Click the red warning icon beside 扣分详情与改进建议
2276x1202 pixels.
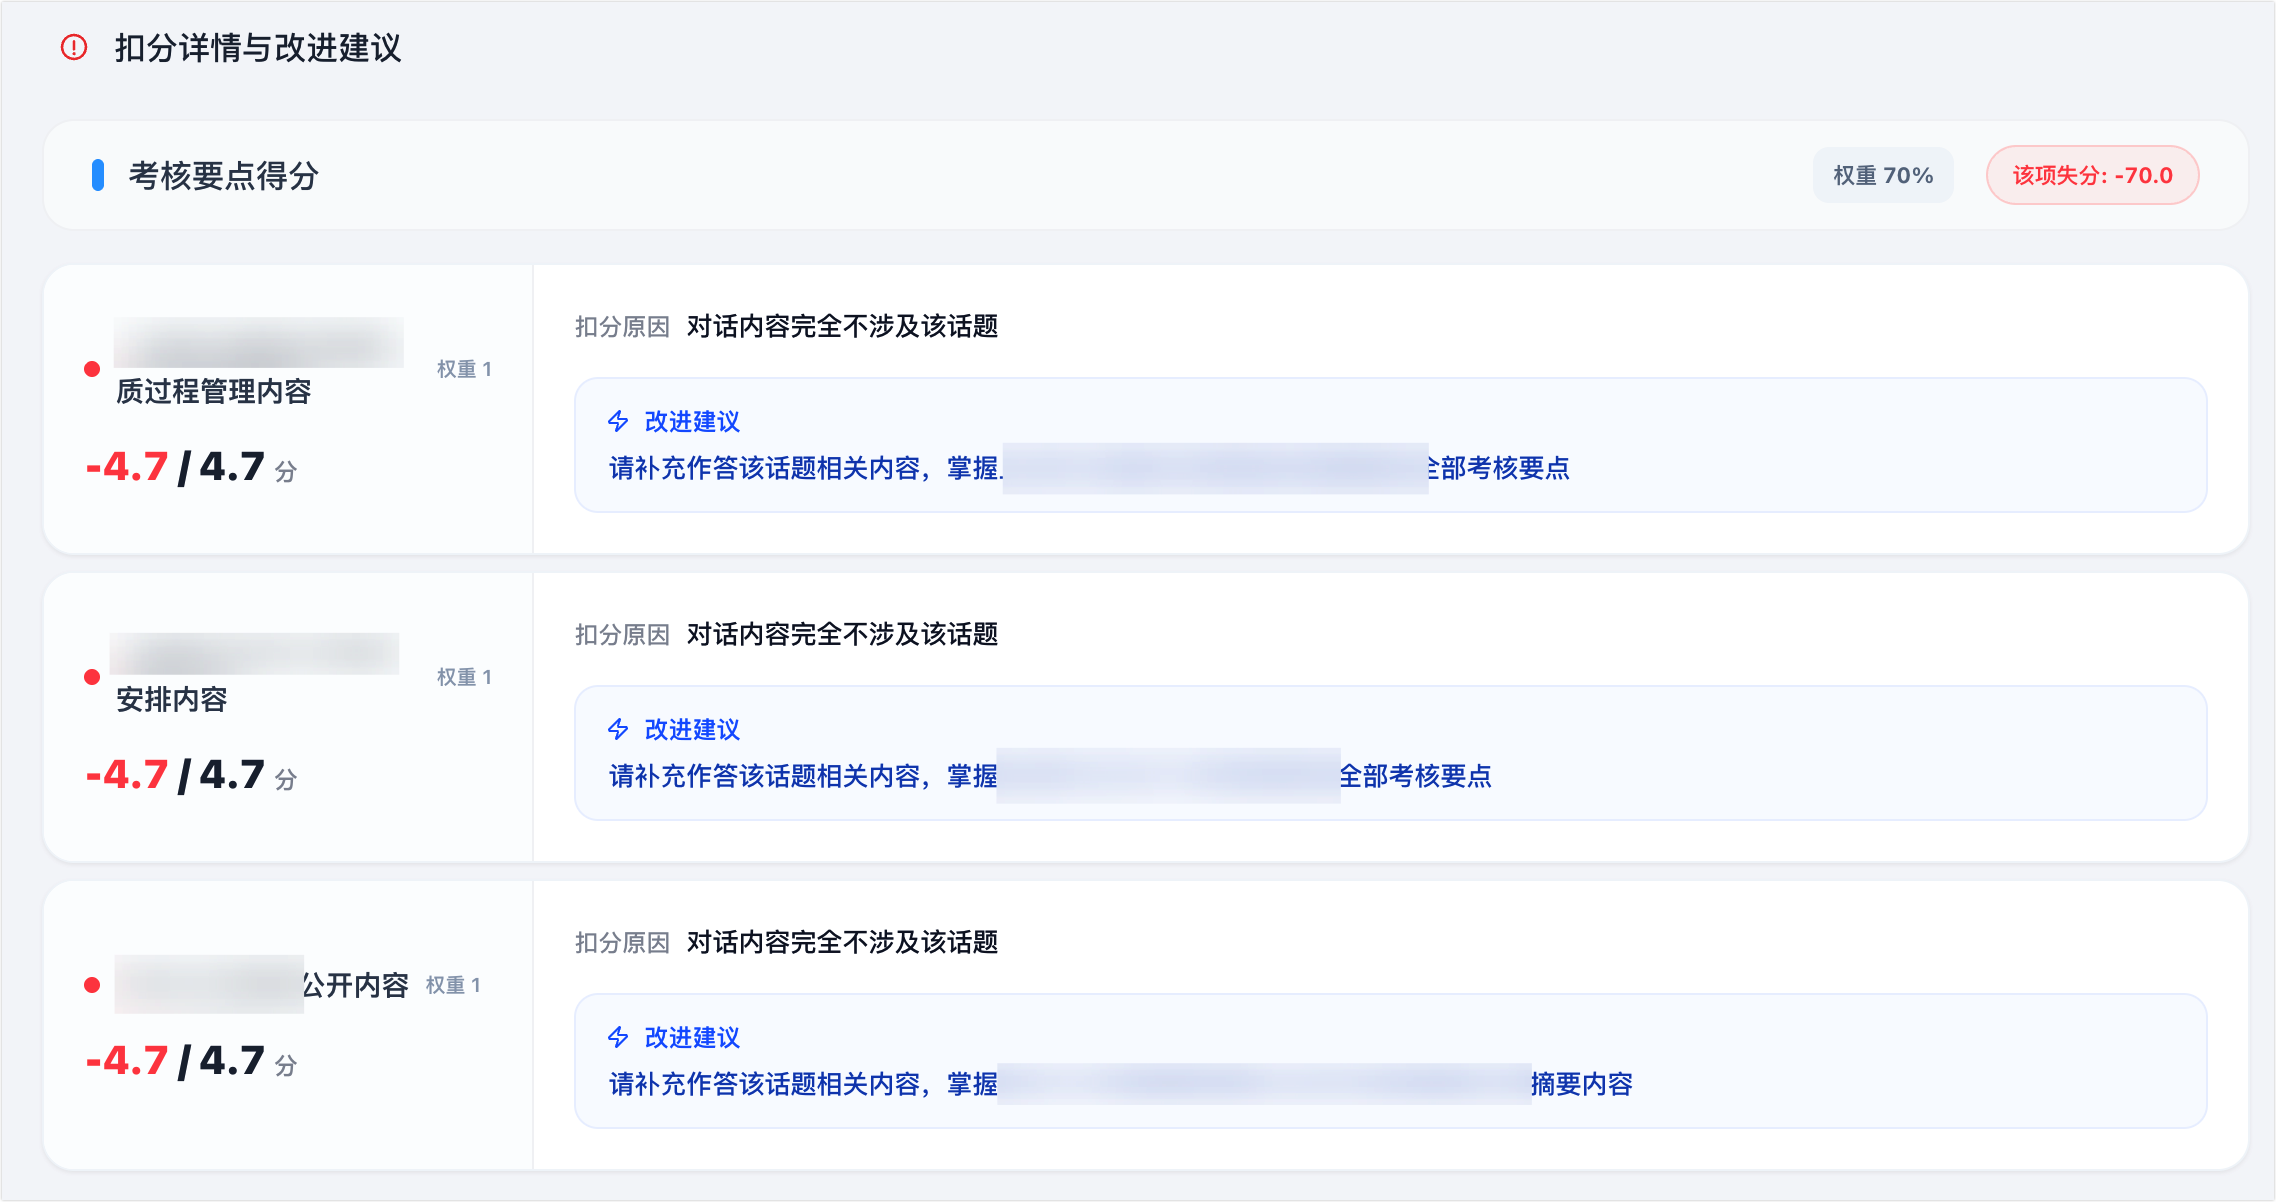pyautogui.click(x=74, y=47)
